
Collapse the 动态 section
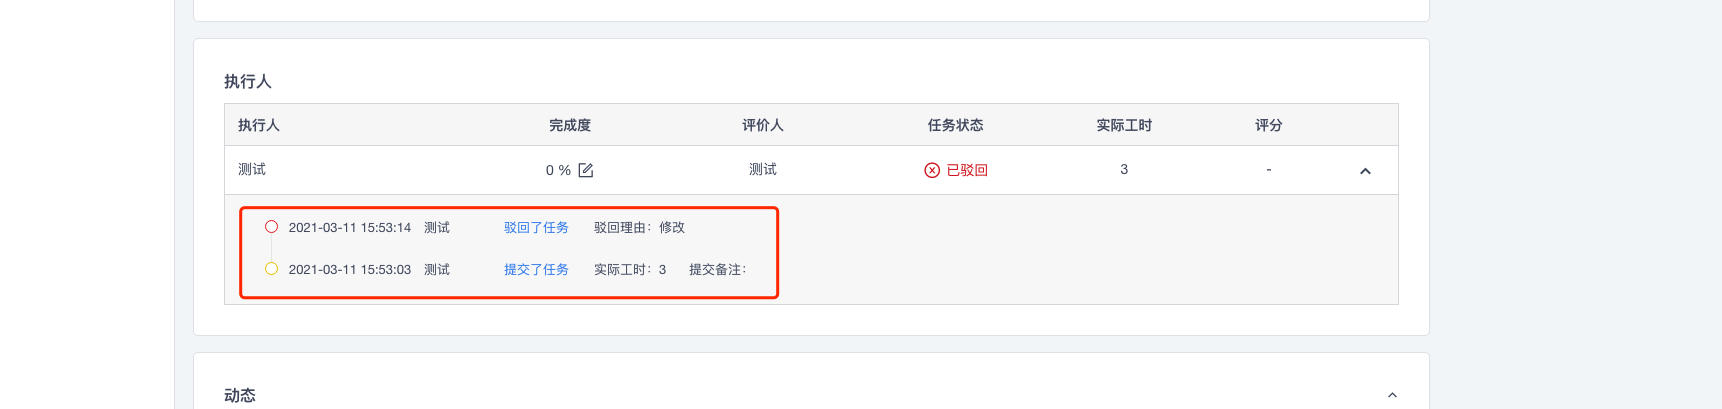[x=1392, y=395]
